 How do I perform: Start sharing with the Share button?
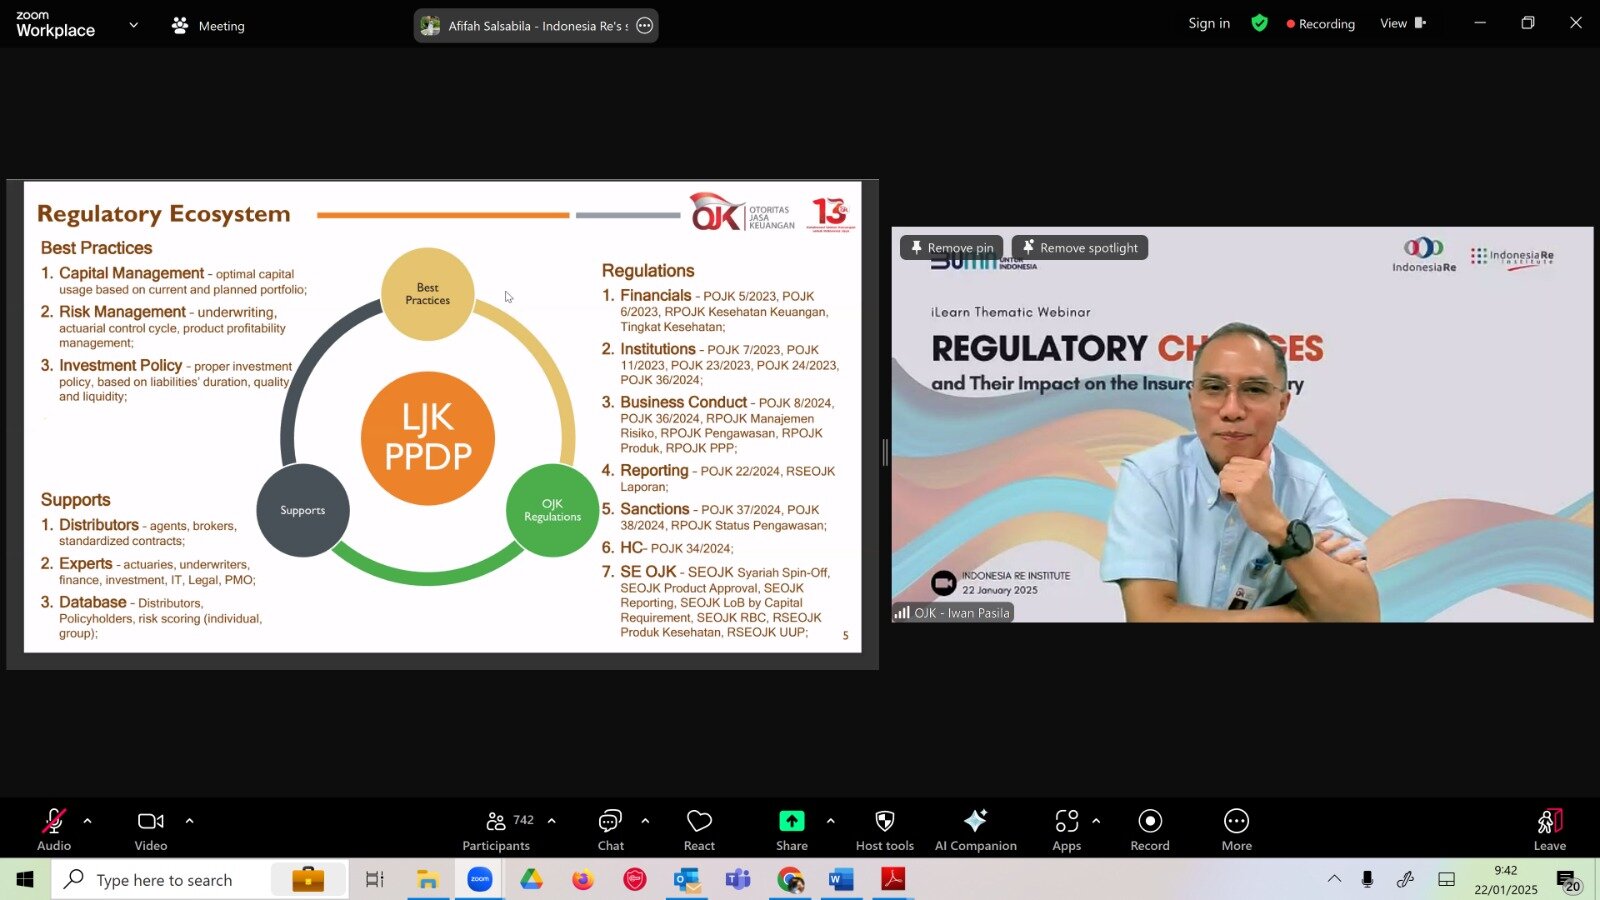[x=791, y=830]
